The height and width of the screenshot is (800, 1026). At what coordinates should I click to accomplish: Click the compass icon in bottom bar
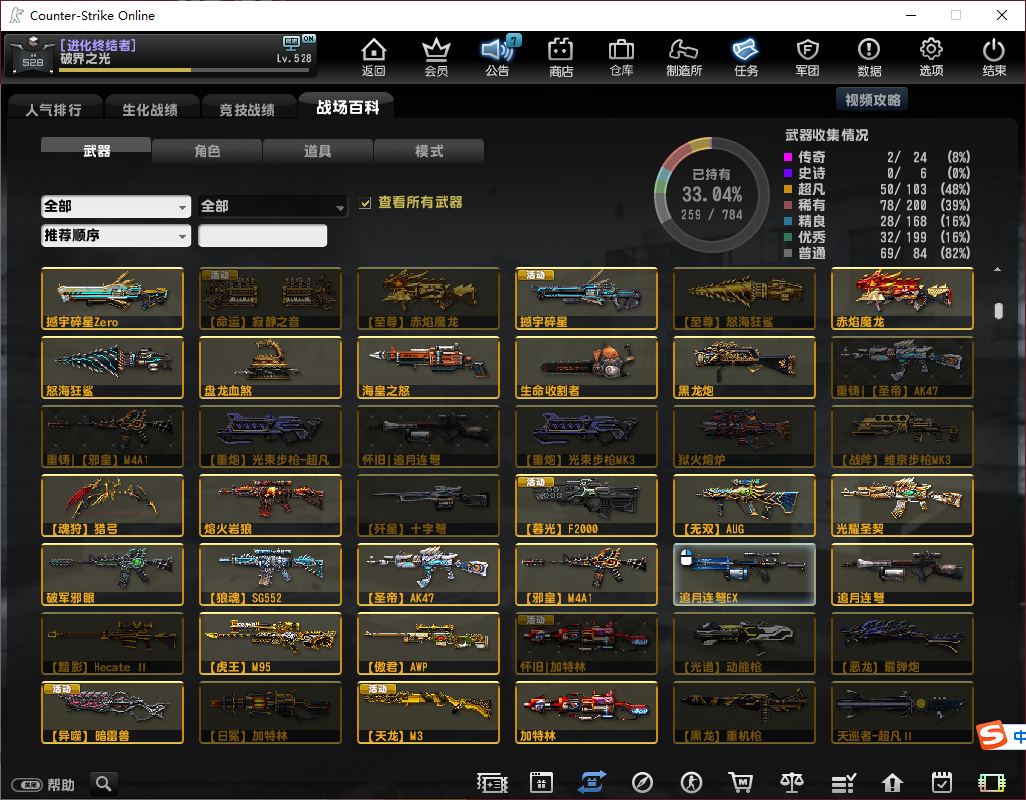pyautogui.click(x=642, y=783)
